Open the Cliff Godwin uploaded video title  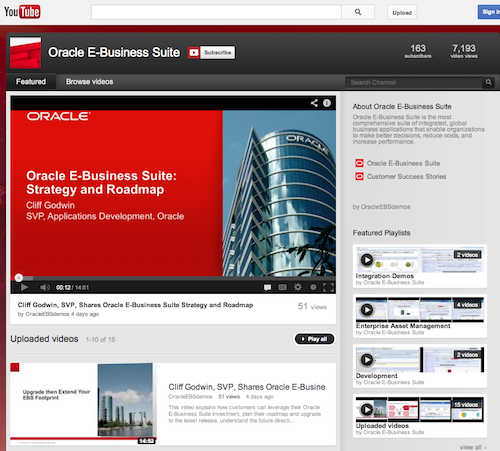pyautogui.click(x=247, y=387)
